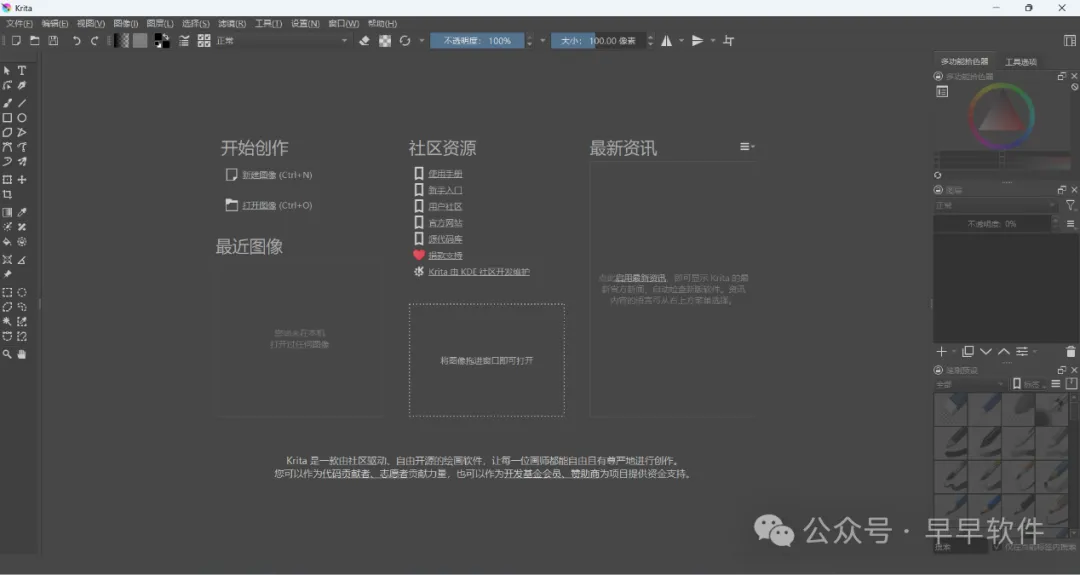The image size is (1080, 575).
Task: Expand the reload preset dropdown arrow
Action: [422, 41]
